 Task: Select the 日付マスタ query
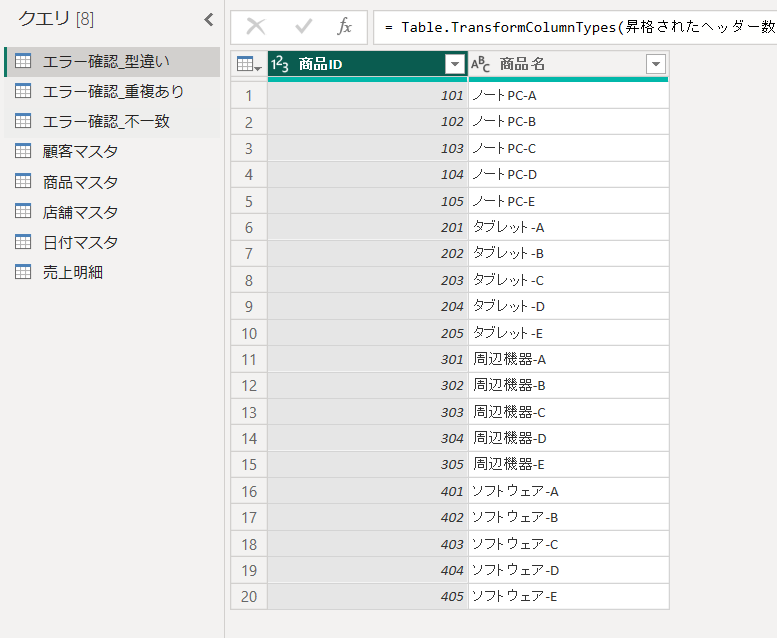pos(112,242)
